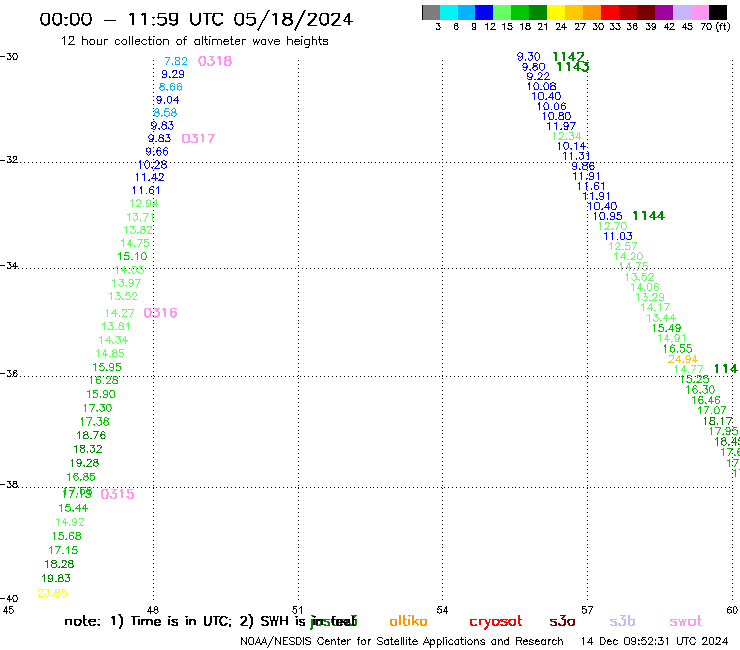Click the cryosat legend label
740x650 pixels.
tap(496, 621)
